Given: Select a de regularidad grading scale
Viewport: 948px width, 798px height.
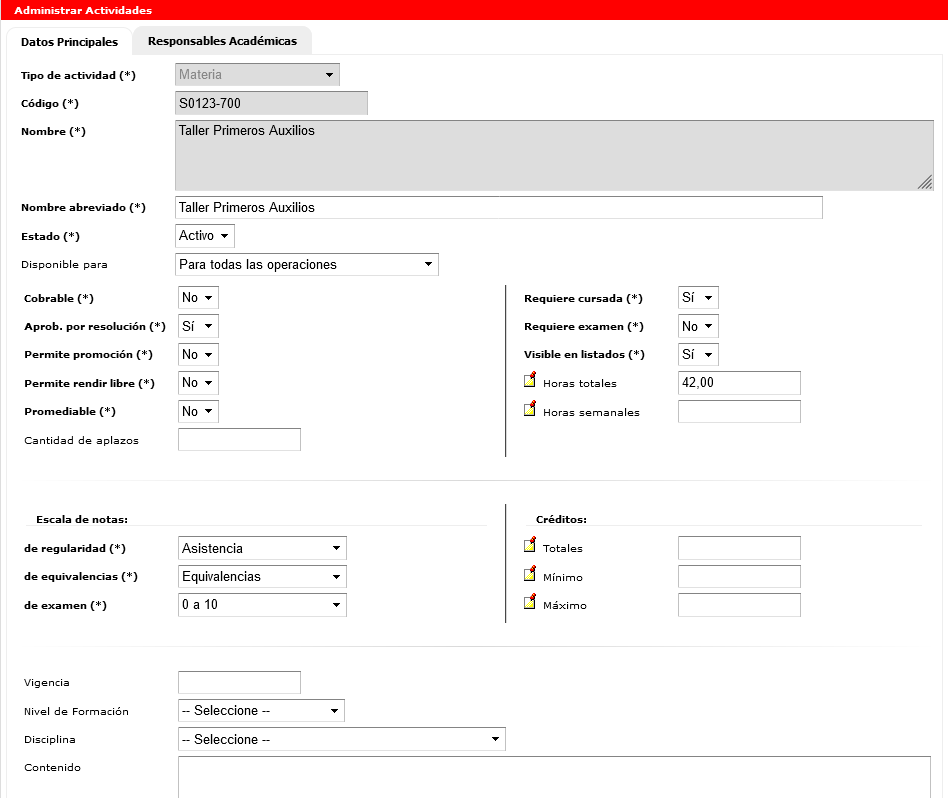Looking at the screenshot, I should 262,548.
